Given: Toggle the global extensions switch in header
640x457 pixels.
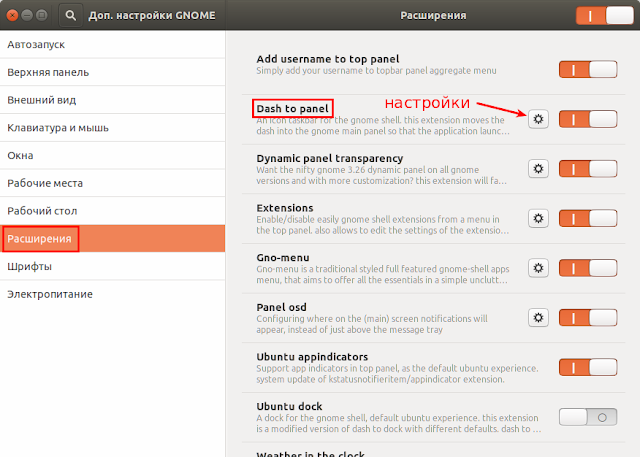Looking at the screenshot, I should click(x=605, y=16).
